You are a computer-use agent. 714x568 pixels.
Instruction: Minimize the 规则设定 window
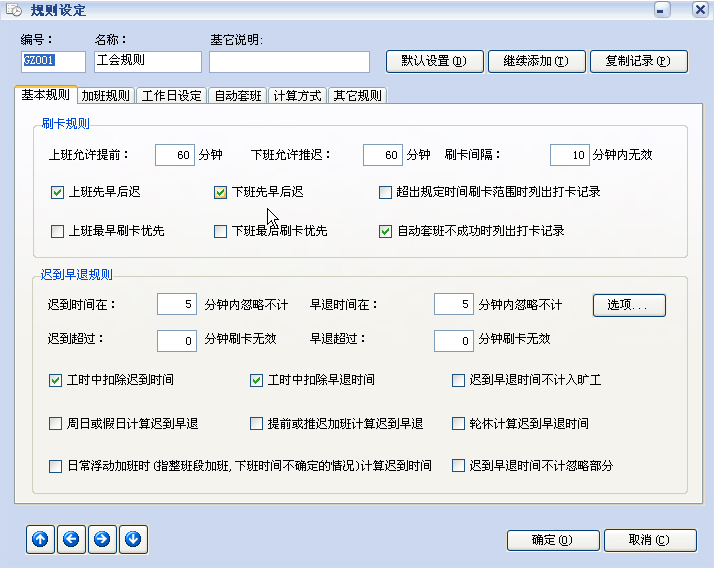[662, 10]
